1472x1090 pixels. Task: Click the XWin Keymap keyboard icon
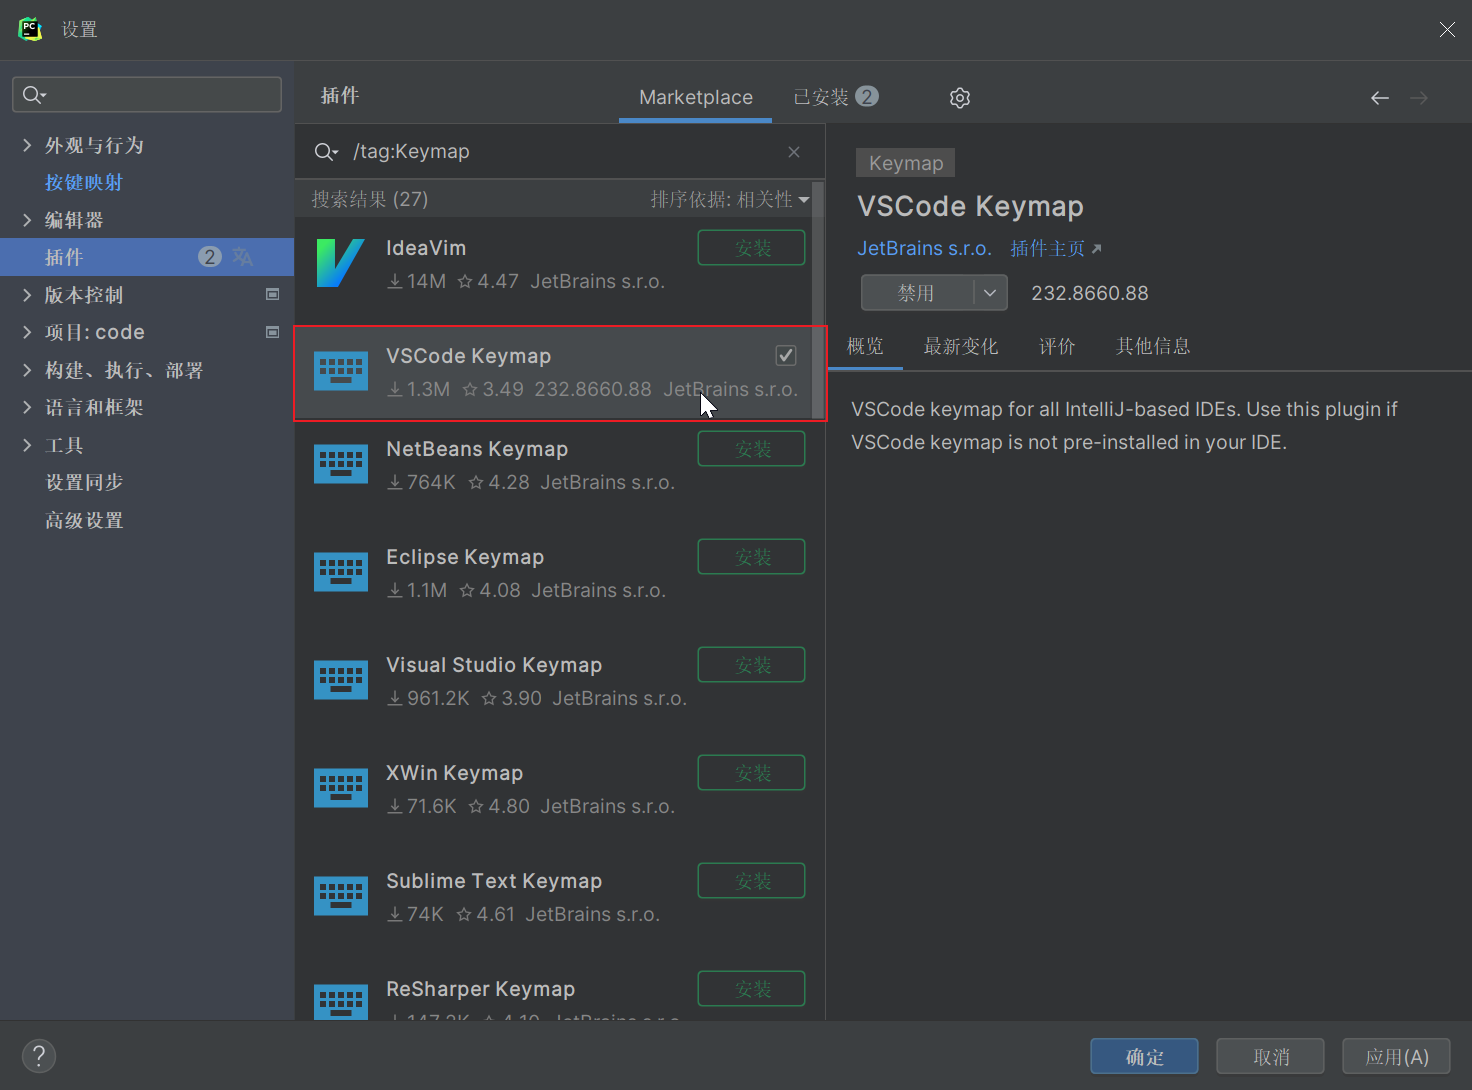341,788
